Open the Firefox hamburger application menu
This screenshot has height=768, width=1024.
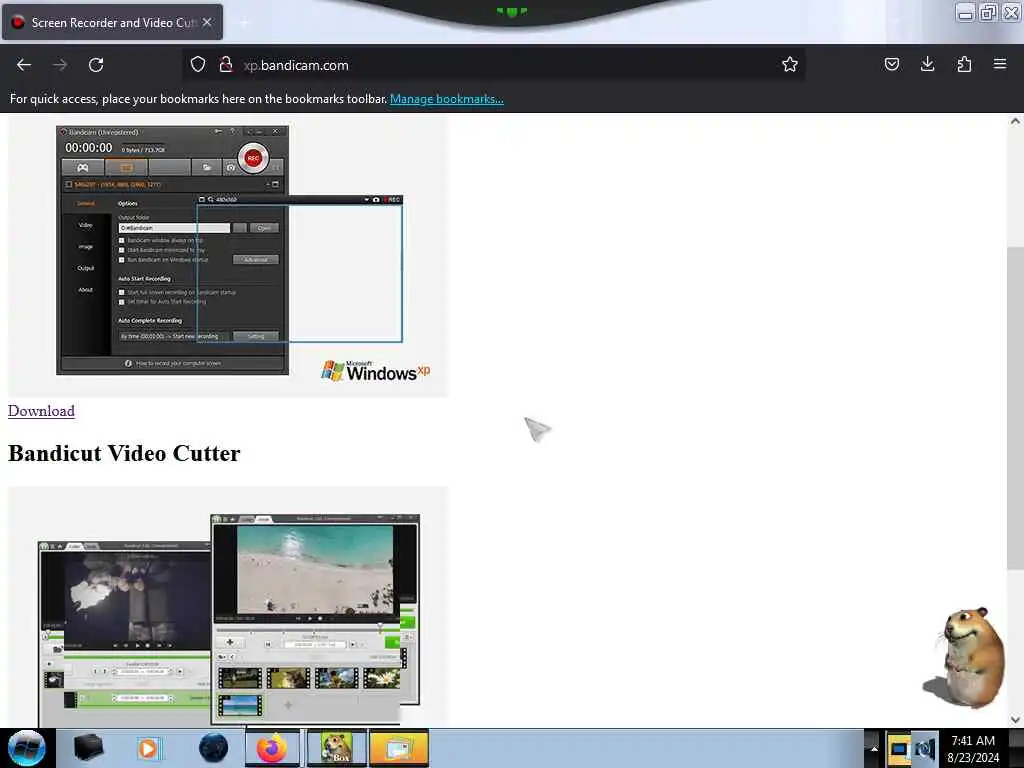[1000, 64]
